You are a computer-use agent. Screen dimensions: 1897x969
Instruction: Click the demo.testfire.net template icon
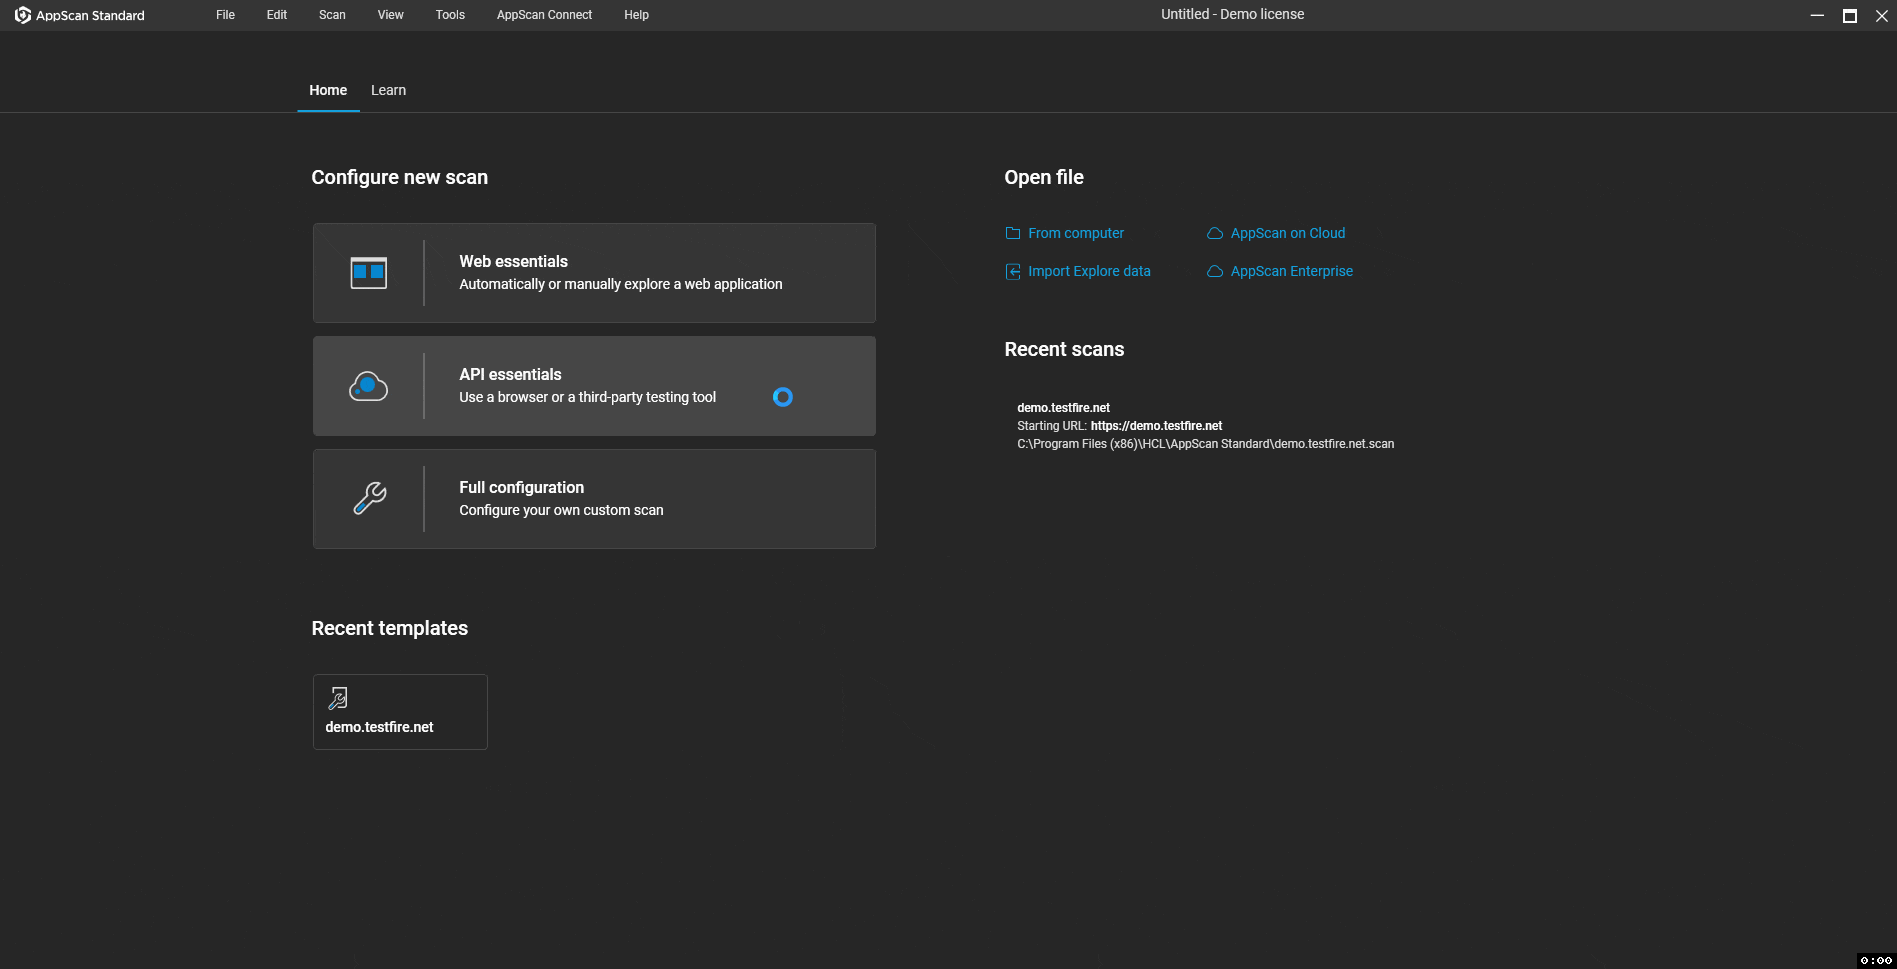tap(338, 698)
